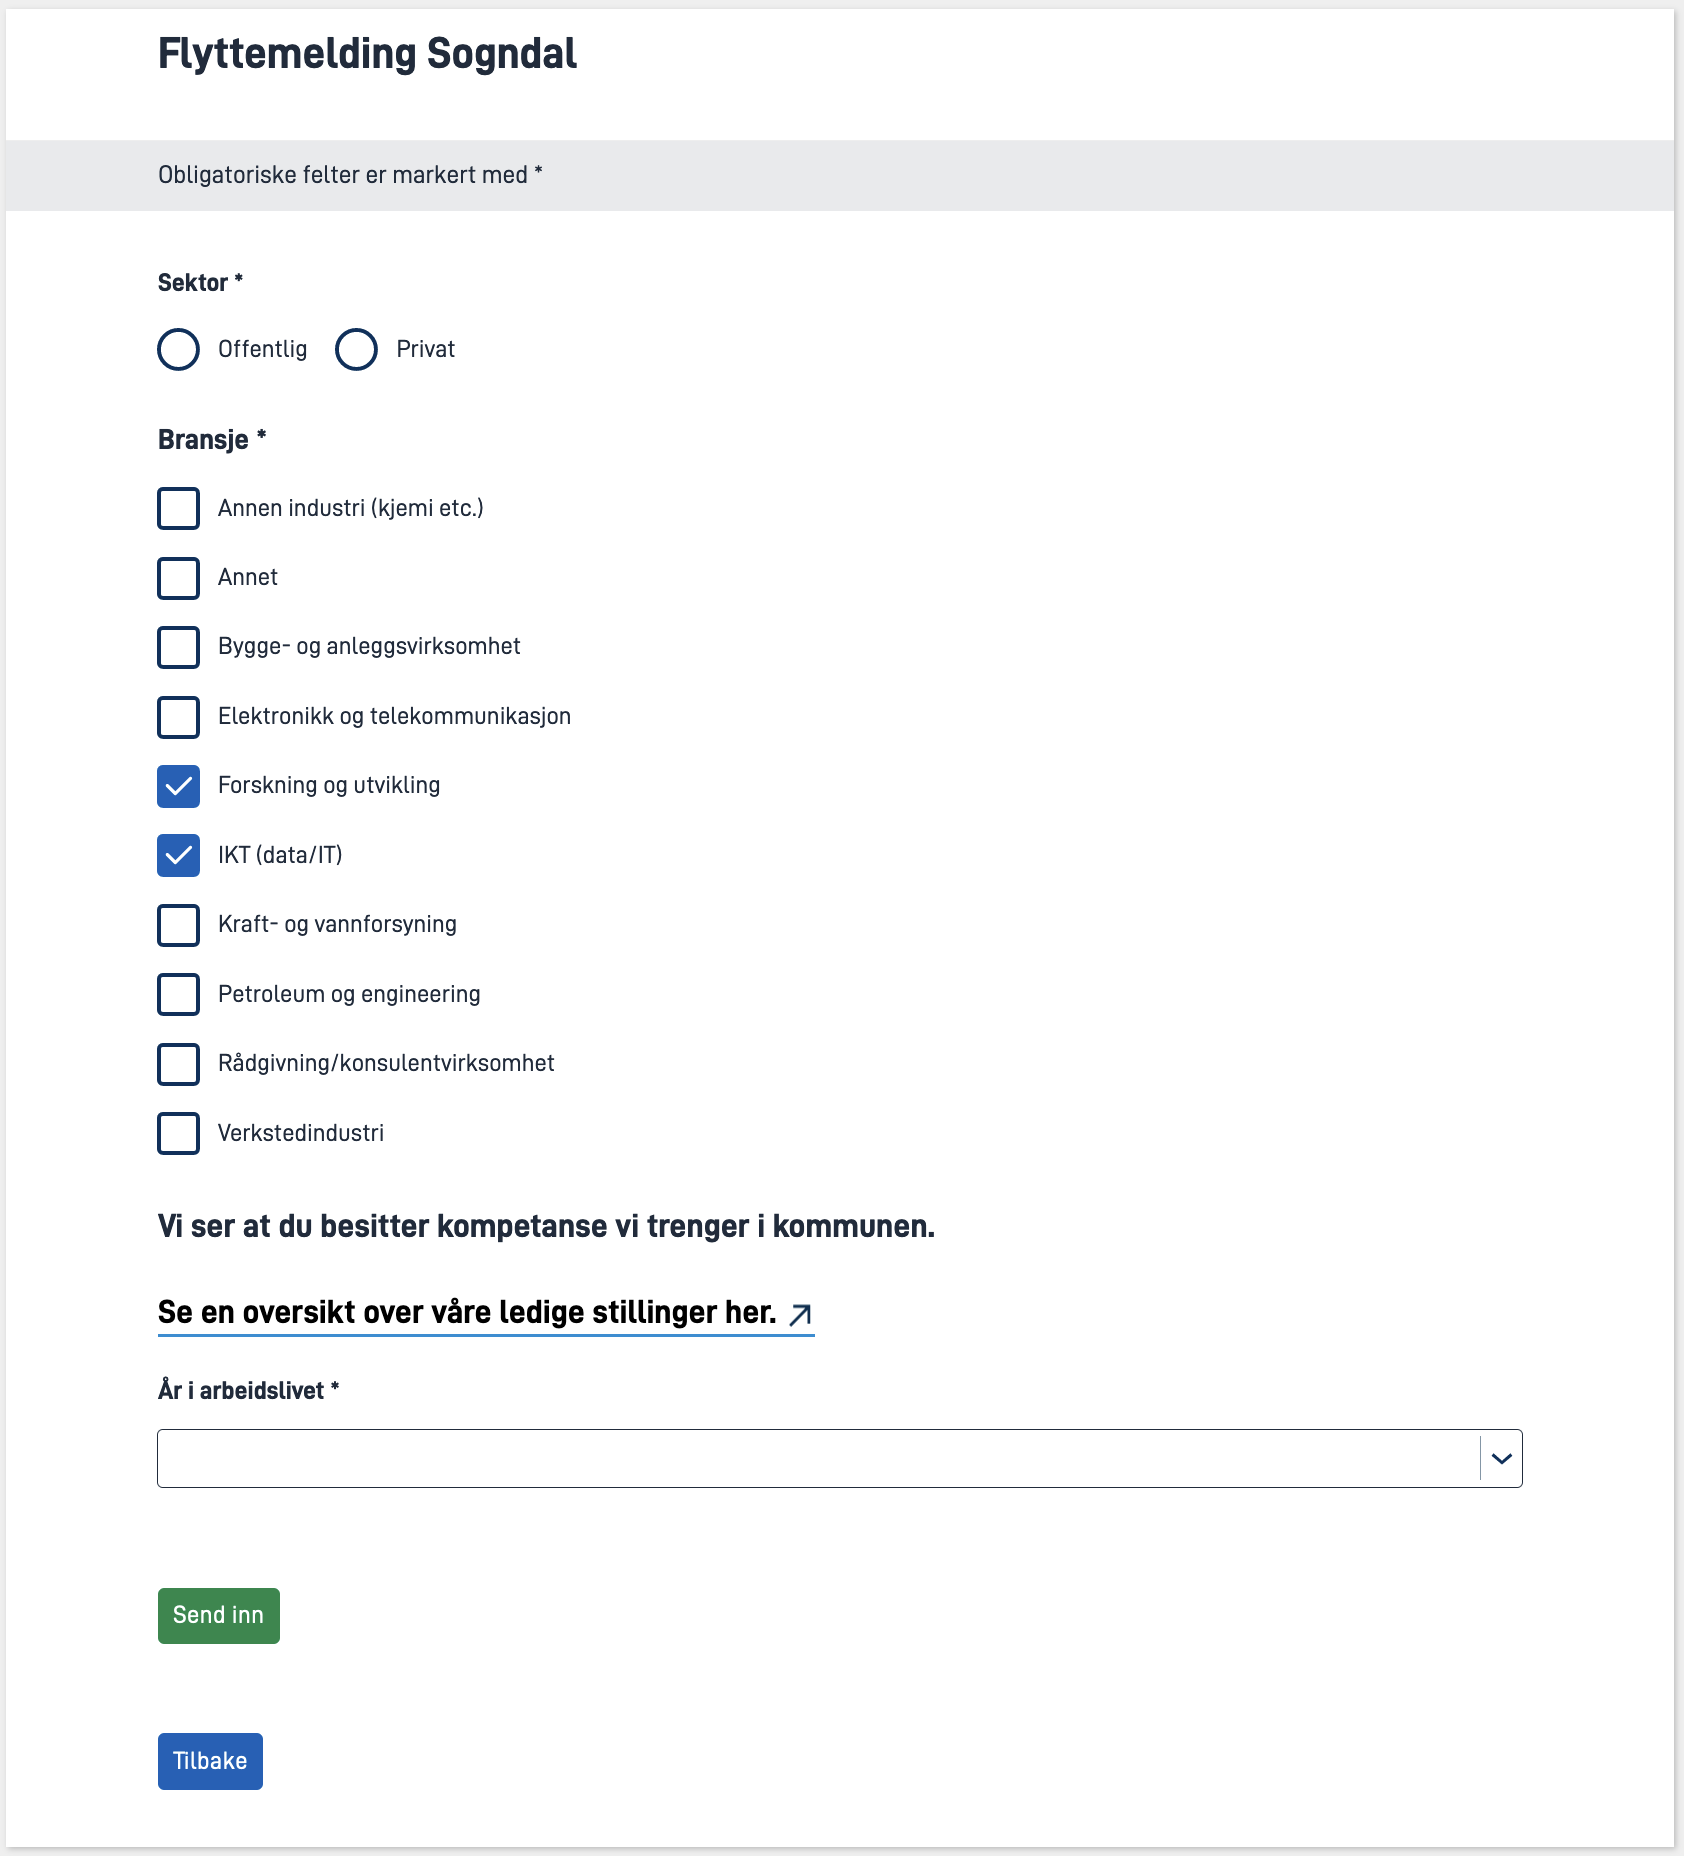The height and width of the screenshot is (1856, 1684).
Task: Select Petroleum og engineering checkbox
Action: (178, 995)
